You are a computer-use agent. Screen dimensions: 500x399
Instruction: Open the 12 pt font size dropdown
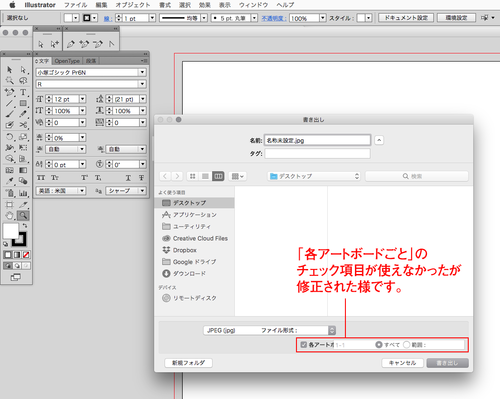click(x=82, y=99)
